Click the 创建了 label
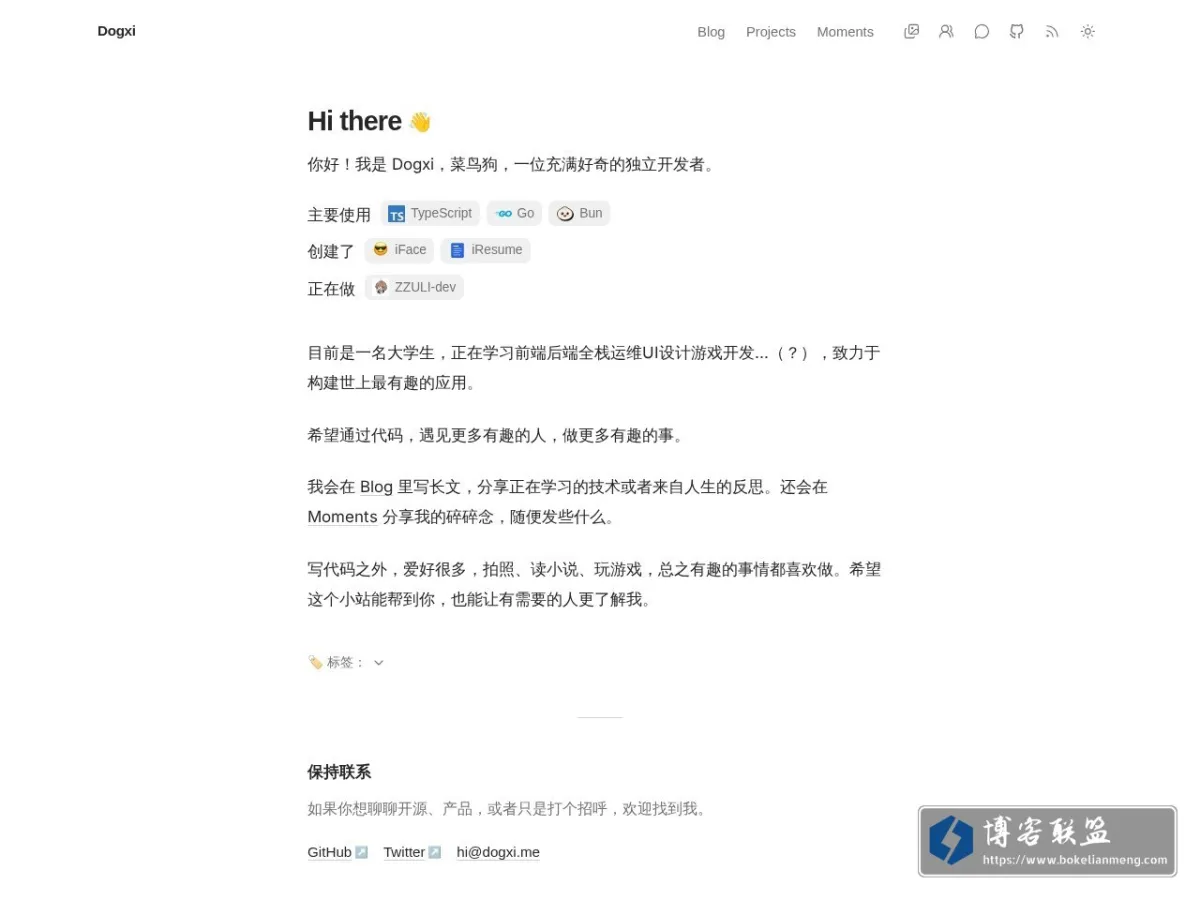 click(331, 251)
